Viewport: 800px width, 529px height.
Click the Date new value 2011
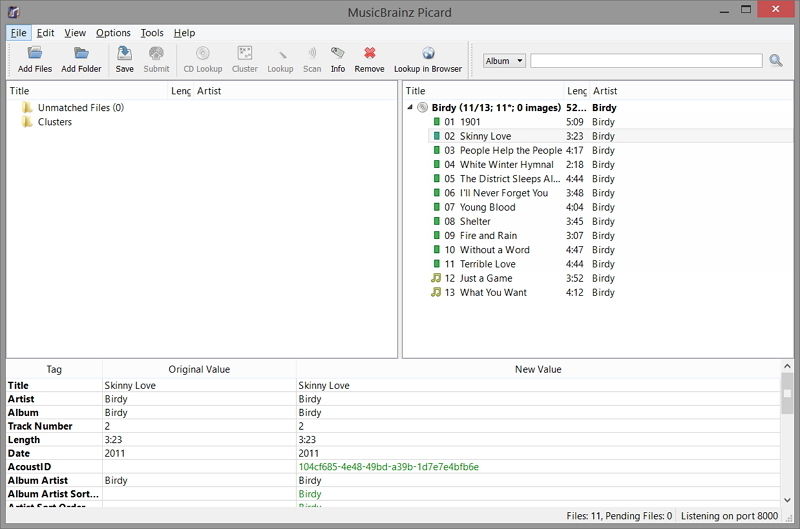[309, 453]
